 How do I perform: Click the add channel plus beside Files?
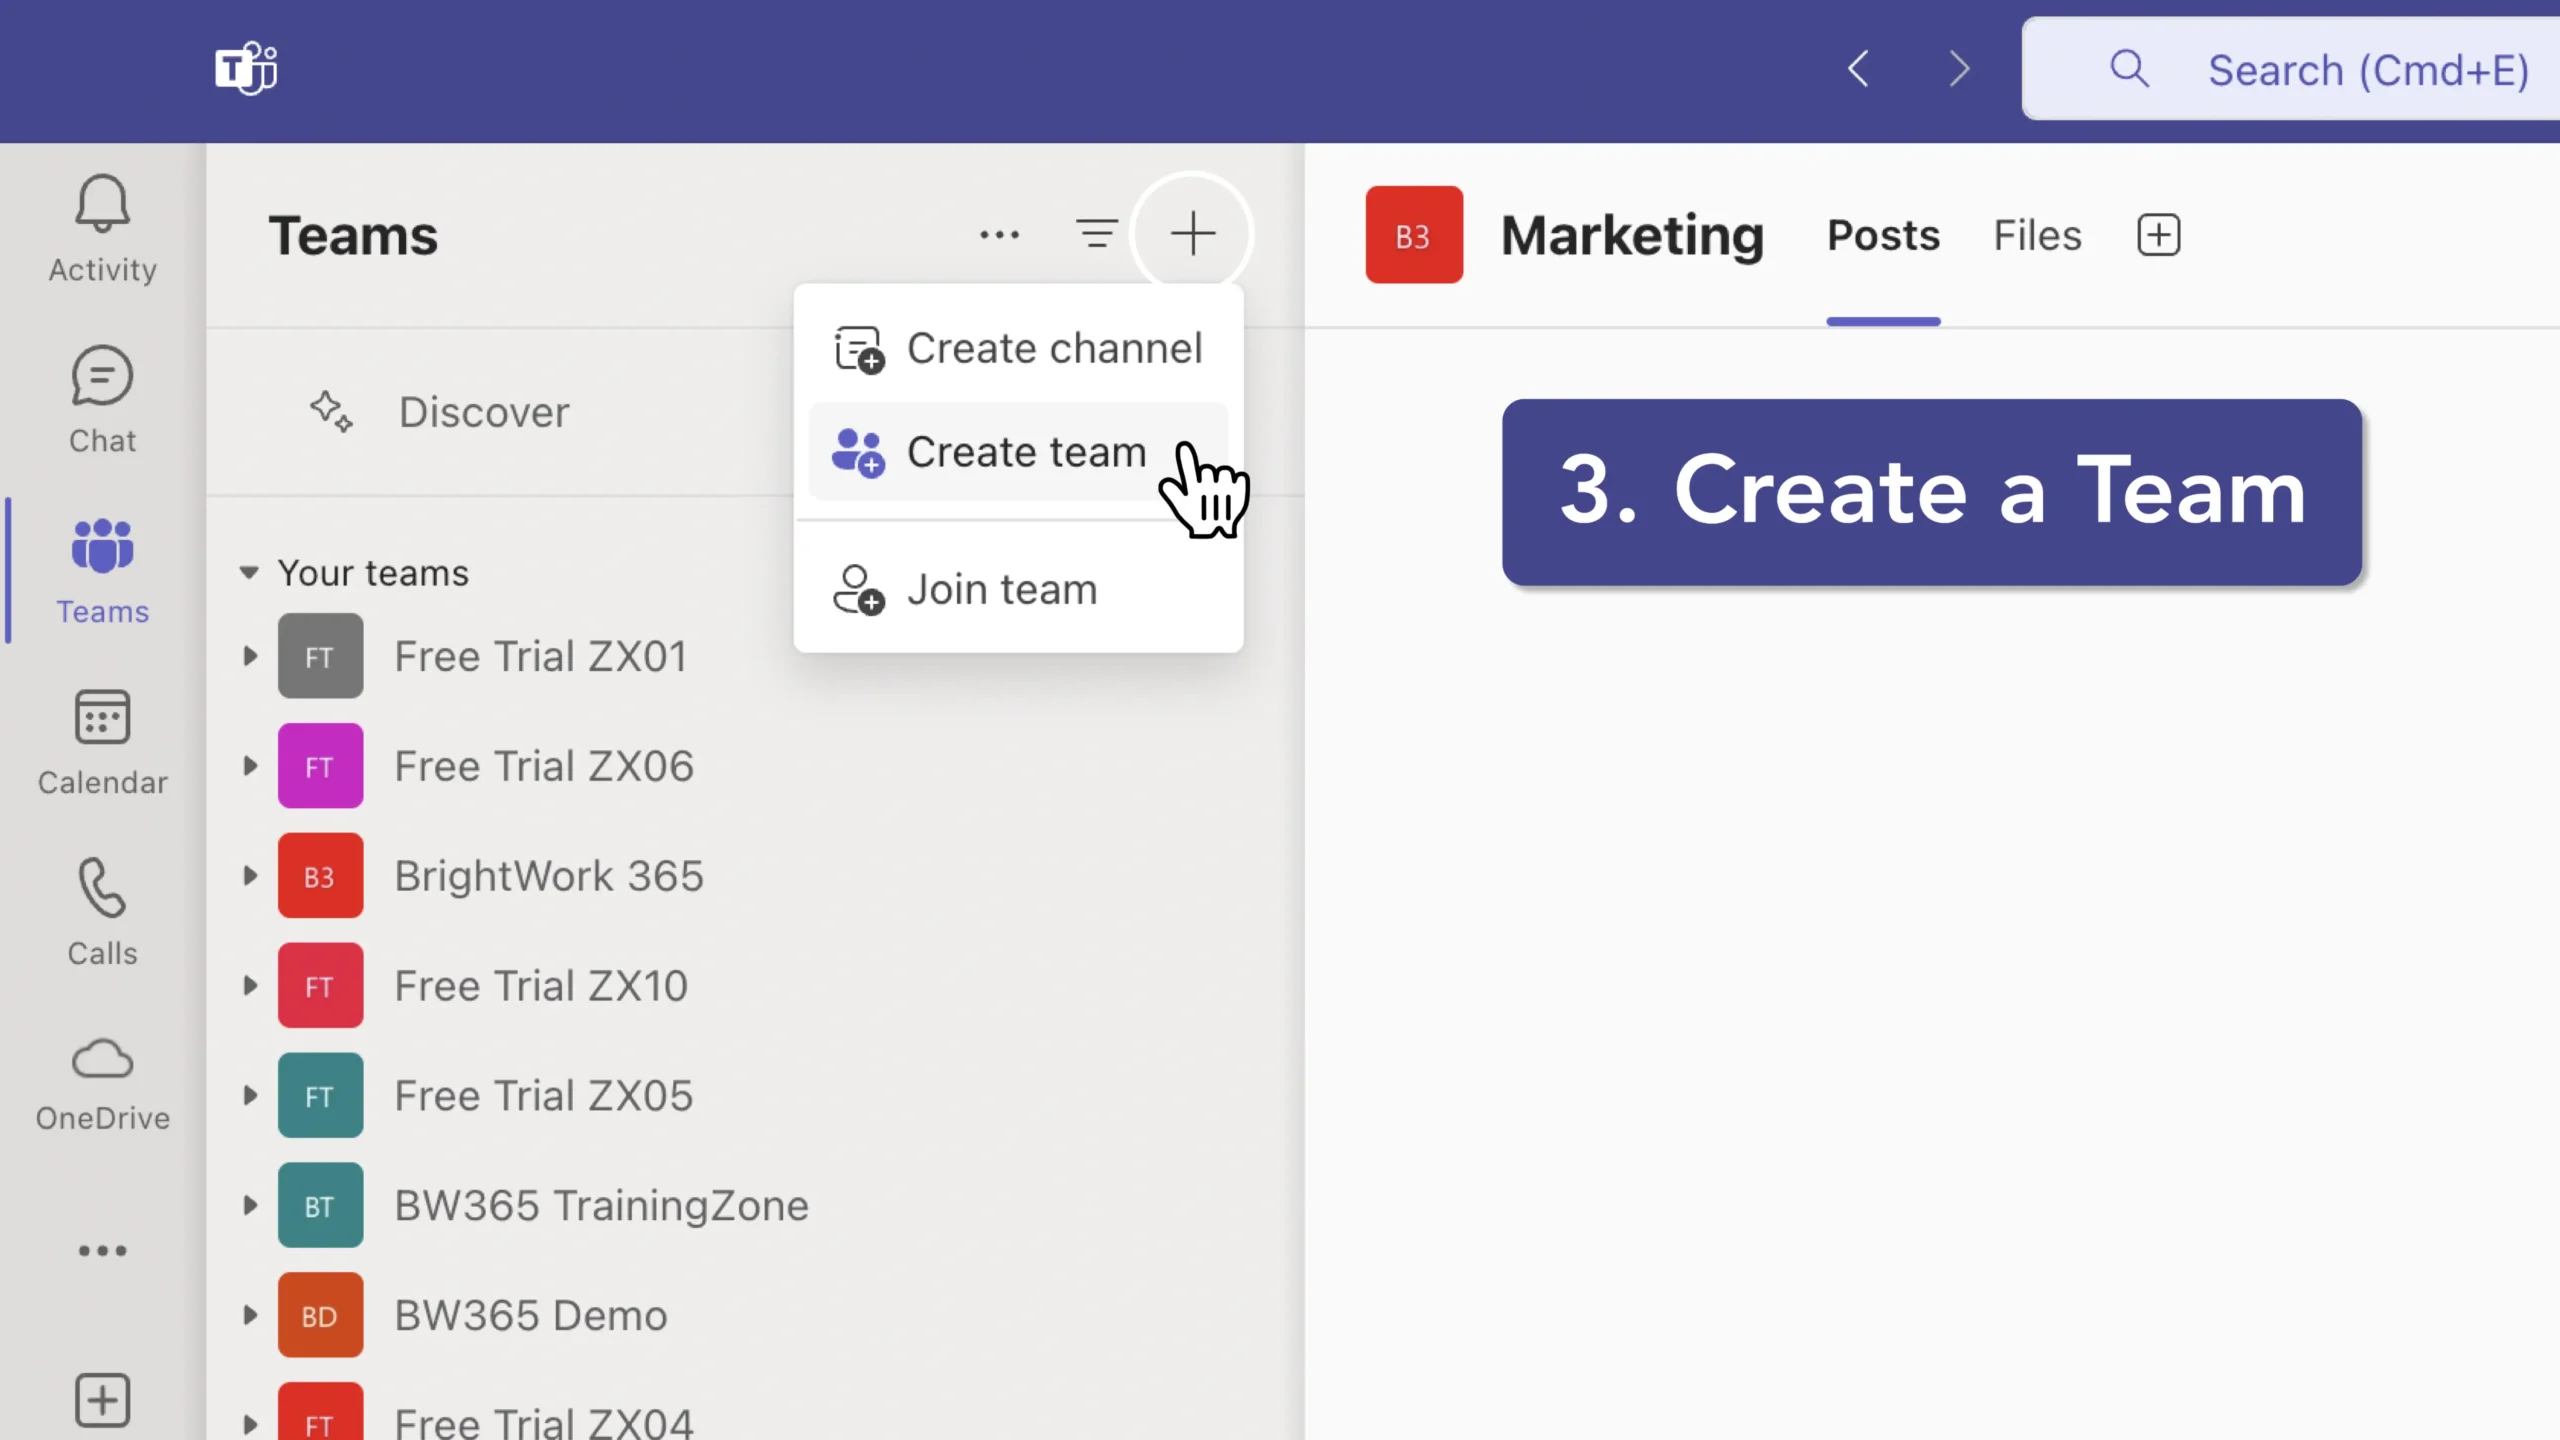(2157, 234)
